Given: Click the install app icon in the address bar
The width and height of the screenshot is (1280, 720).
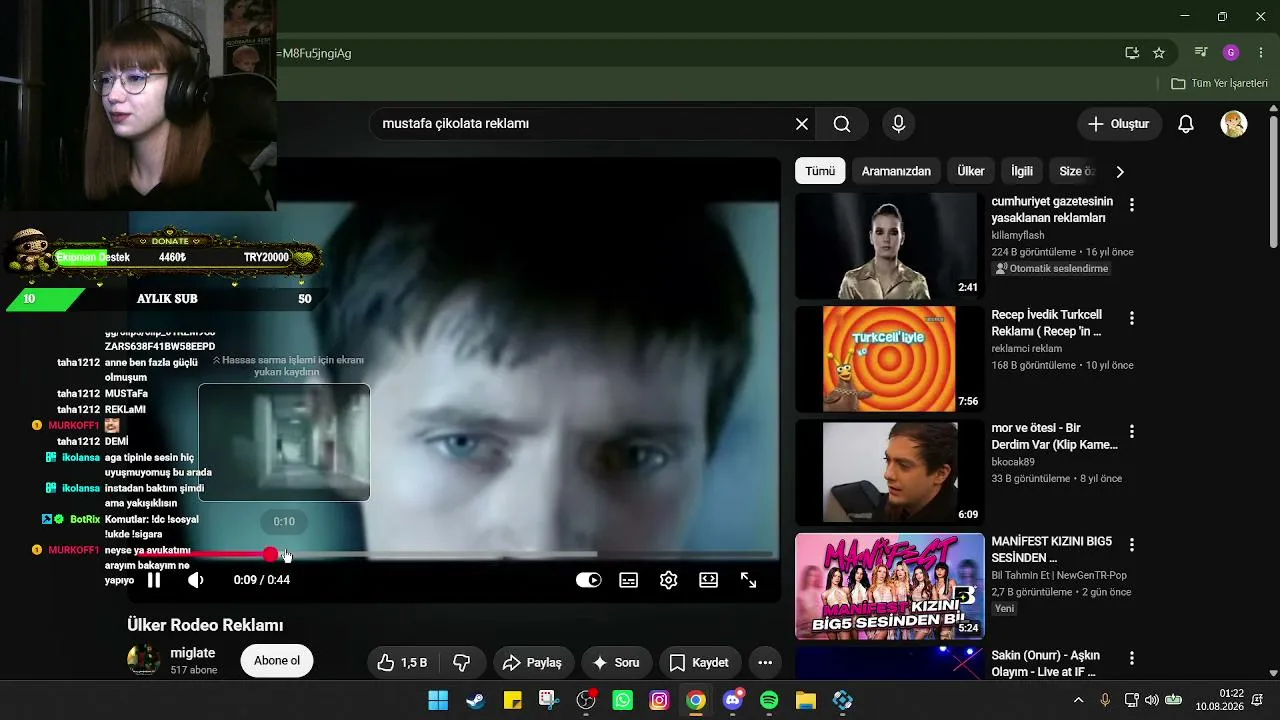Looking at the screenshot, I should [1132, 53].
